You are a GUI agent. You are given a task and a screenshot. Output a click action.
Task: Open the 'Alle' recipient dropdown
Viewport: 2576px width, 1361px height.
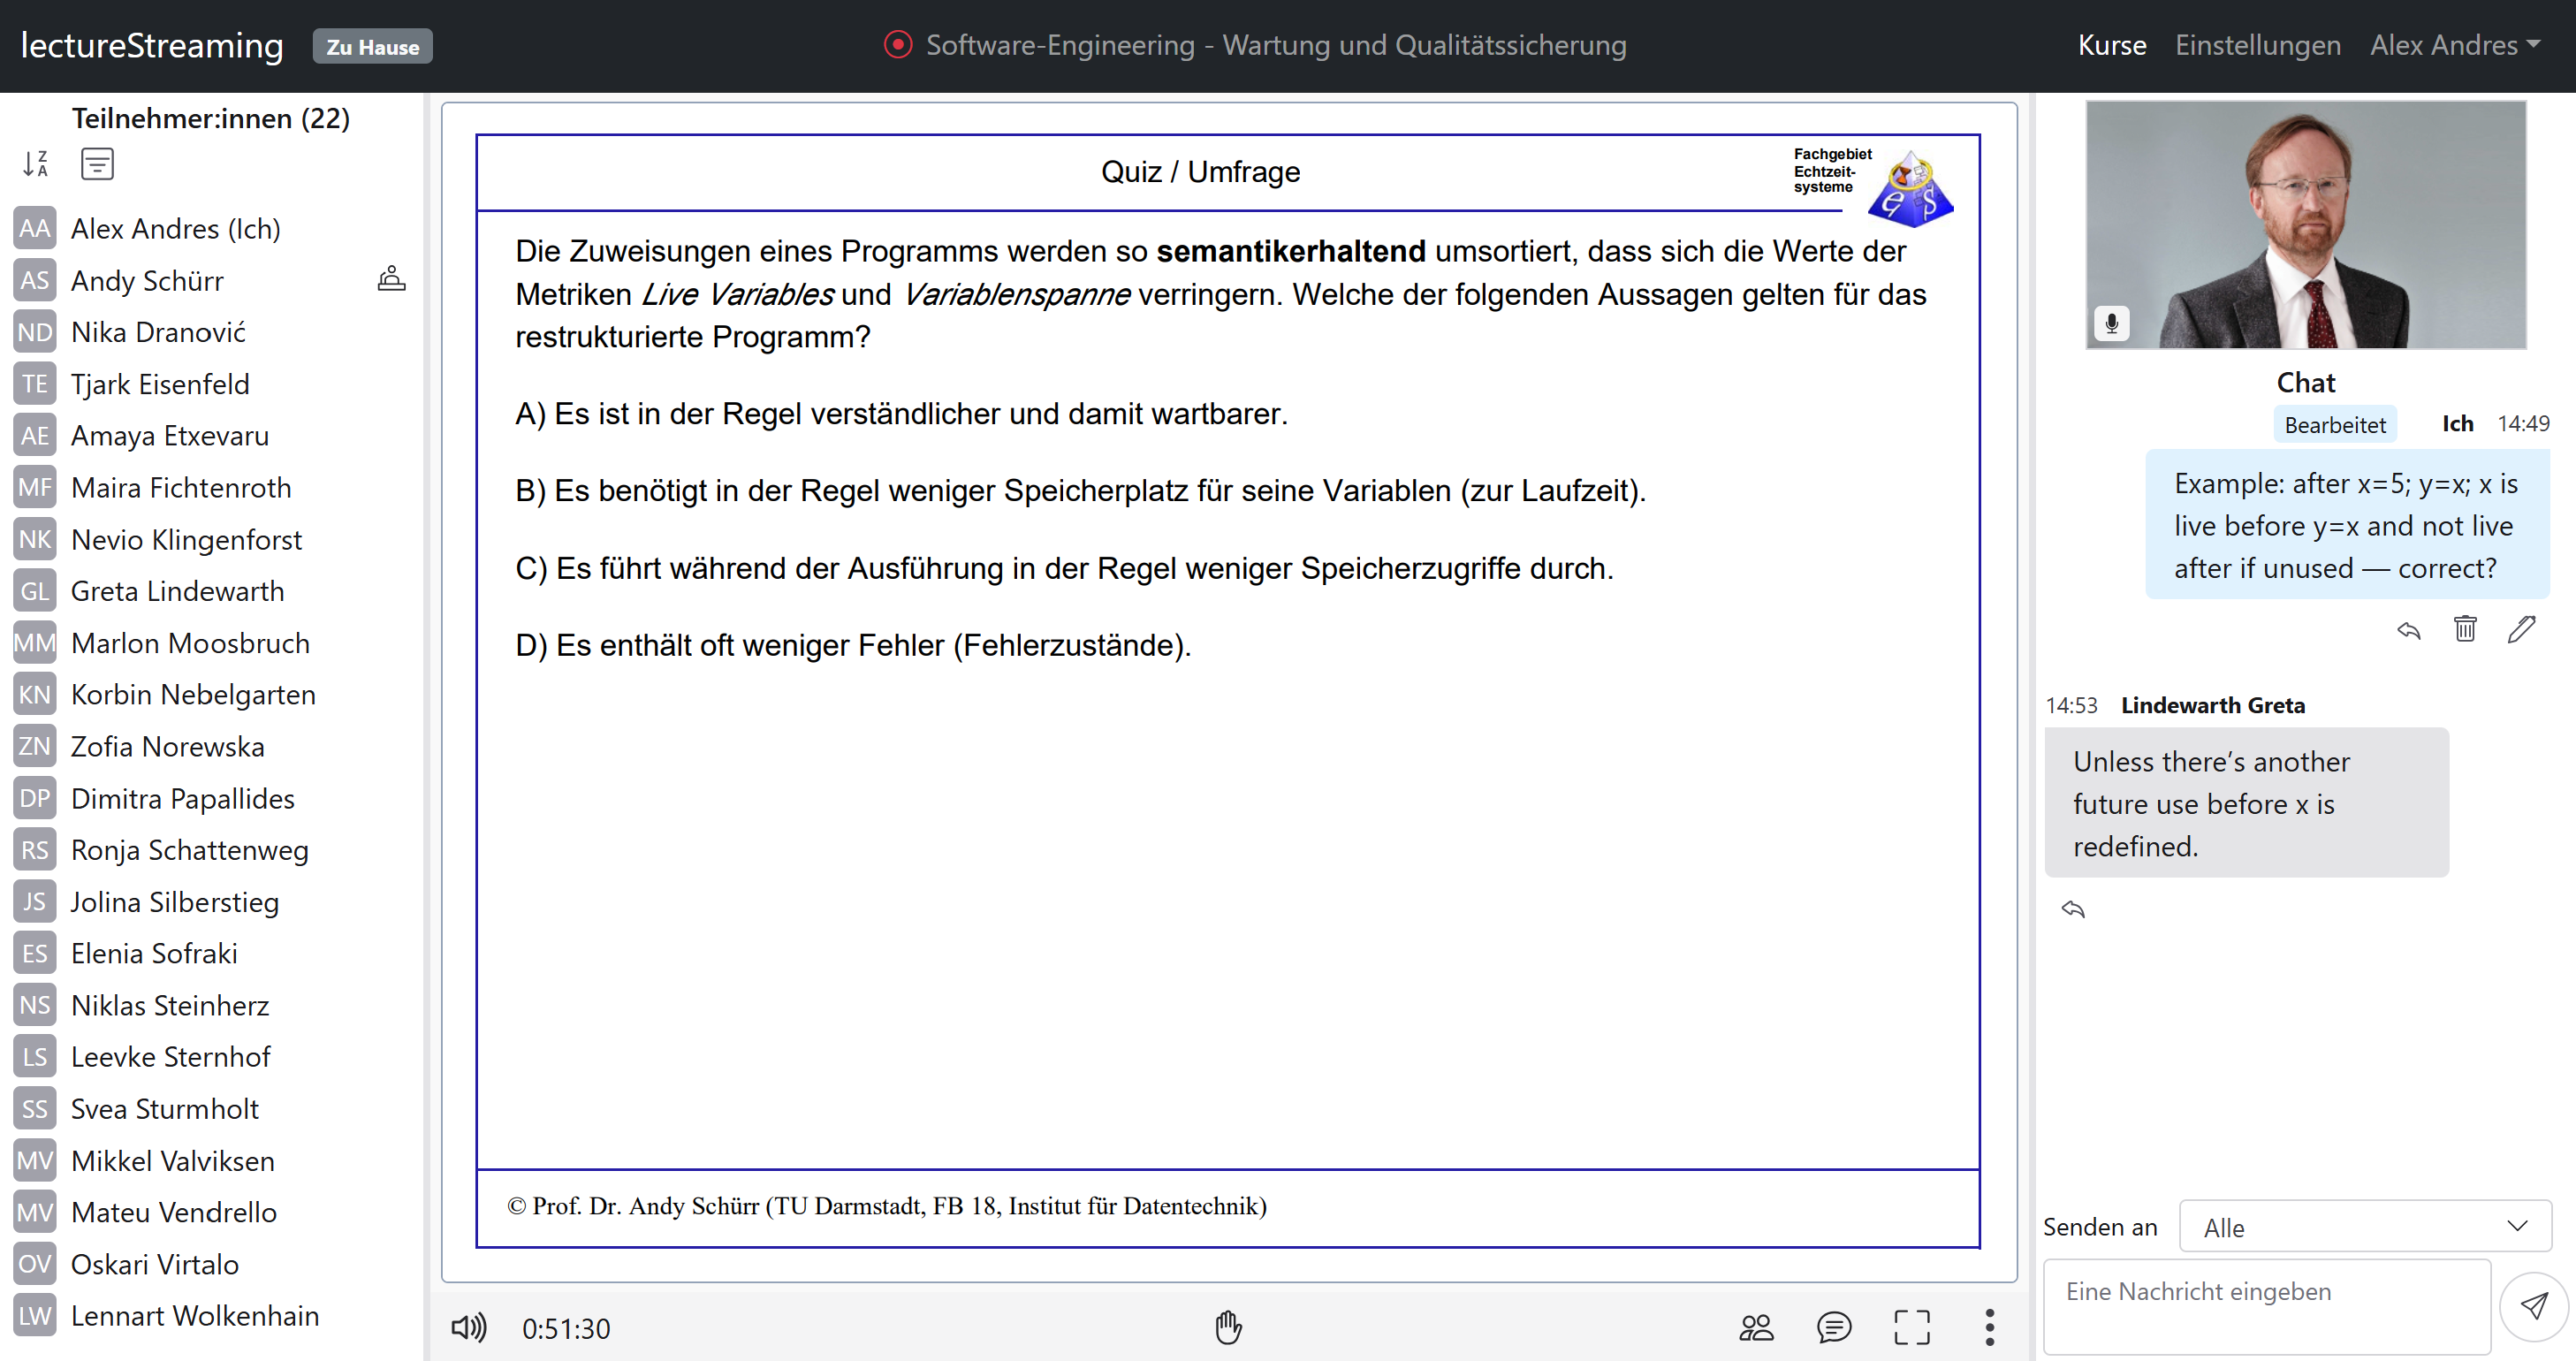[2363, 1226]
